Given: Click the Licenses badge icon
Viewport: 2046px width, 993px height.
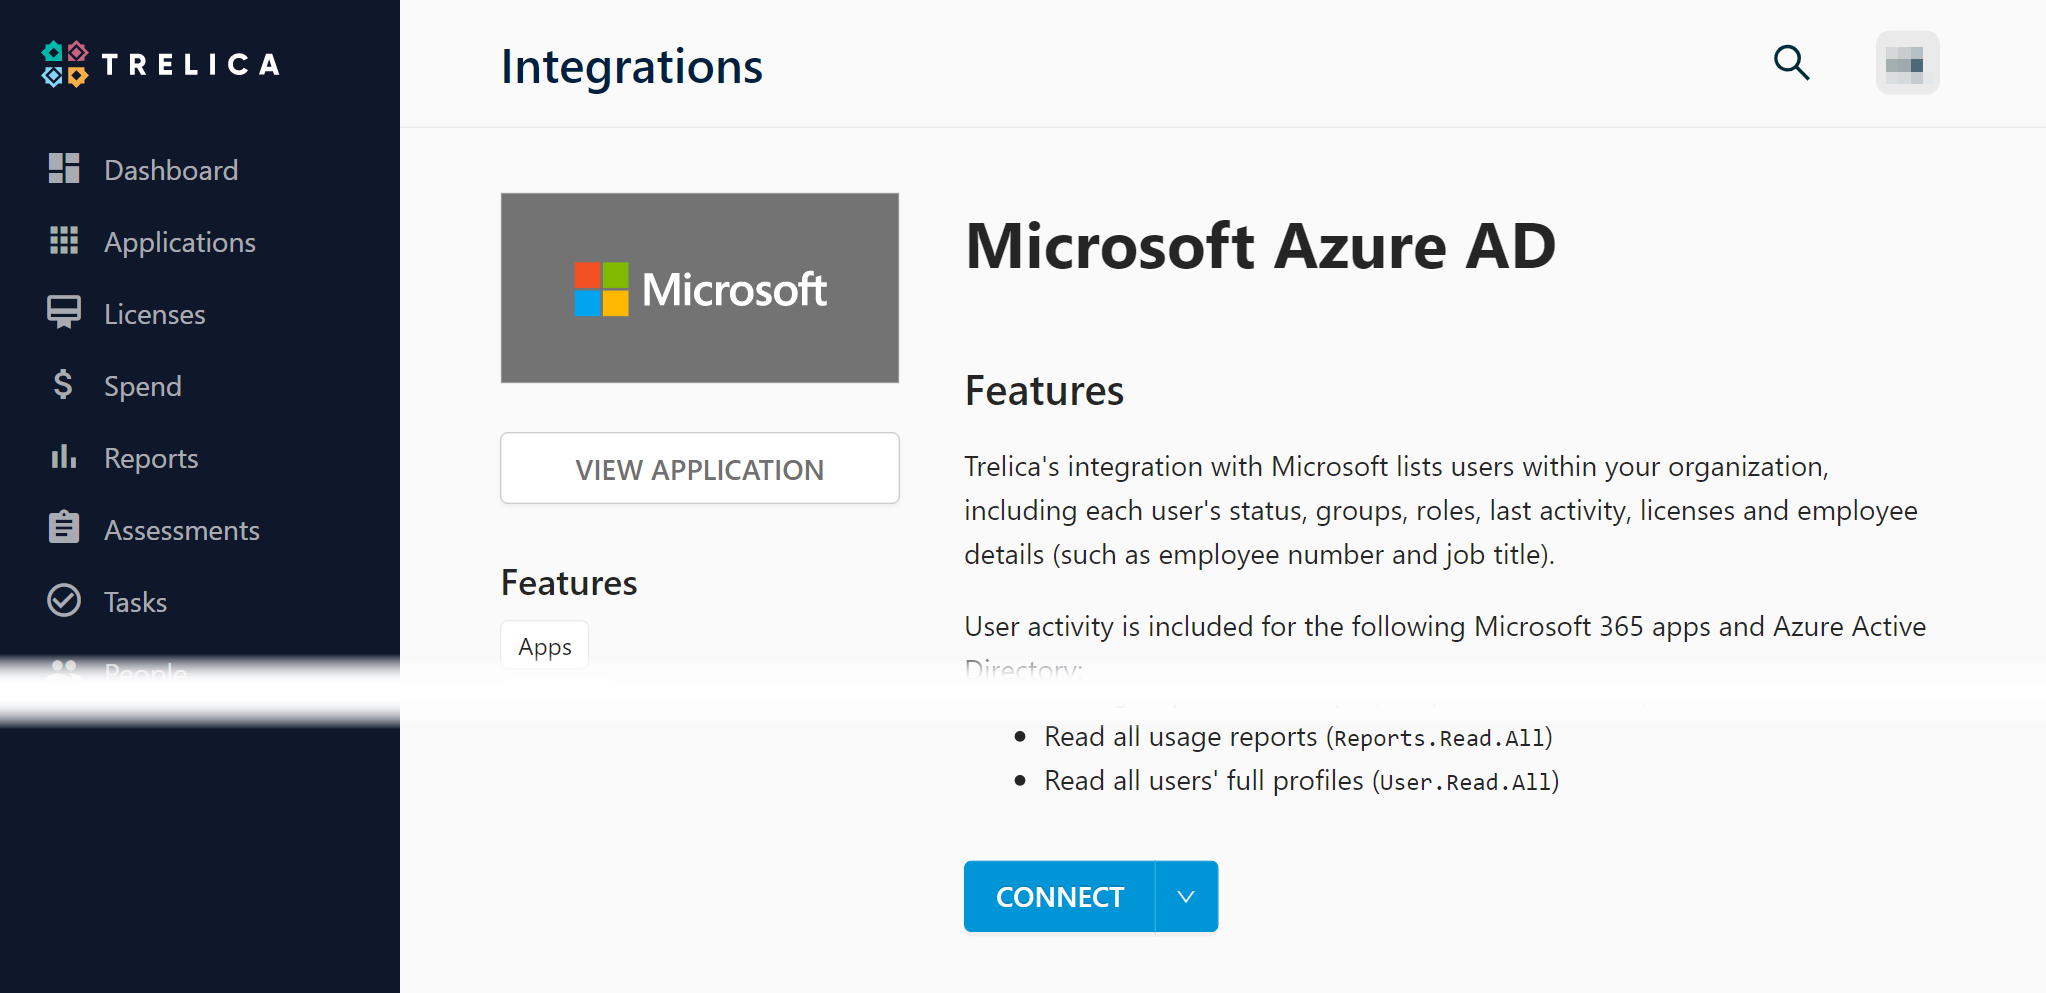Looking at the screenshot, I should (x=64, y=312).
